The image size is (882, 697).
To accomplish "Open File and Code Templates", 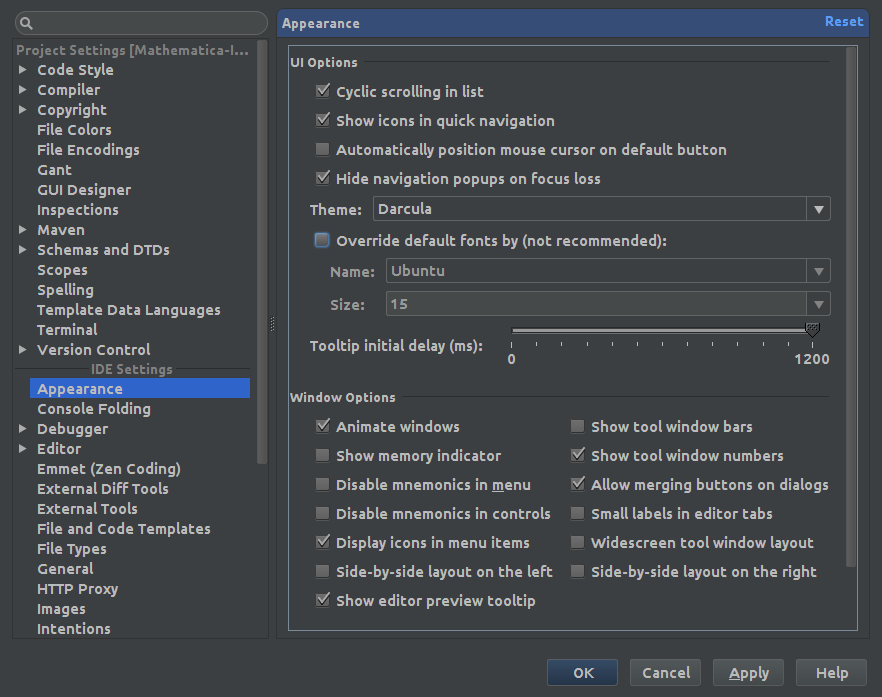I will tap(124, 529).
